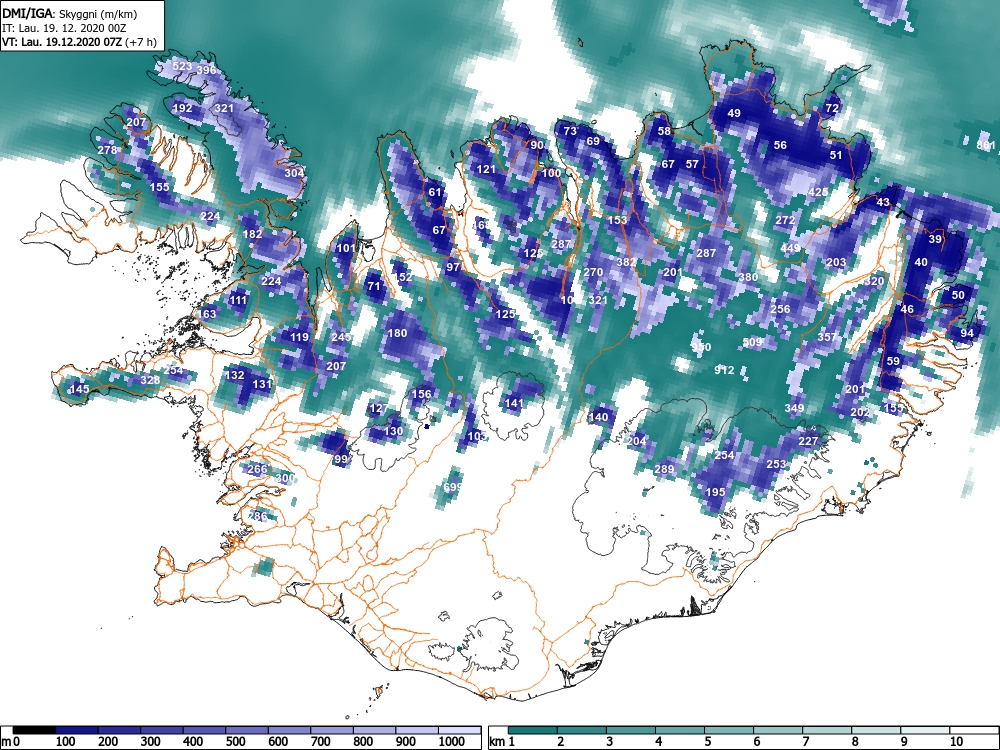The image size is (1000, 750).
Task: Click the visibility value 192
Action: (x=182, y=108)
